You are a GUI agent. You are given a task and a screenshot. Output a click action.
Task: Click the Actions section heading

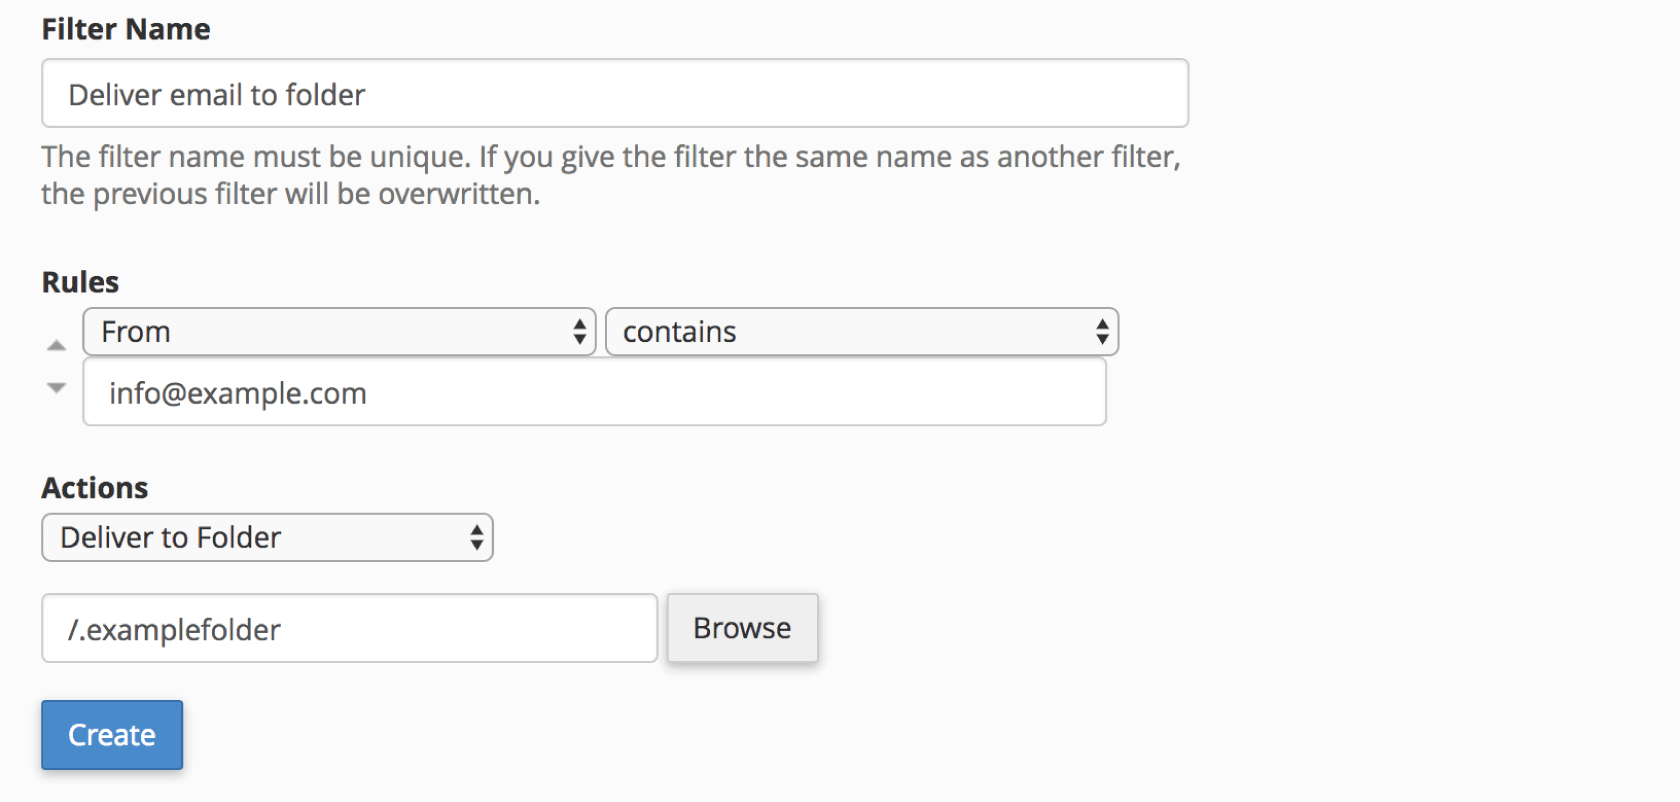click(x=95, y=488)
